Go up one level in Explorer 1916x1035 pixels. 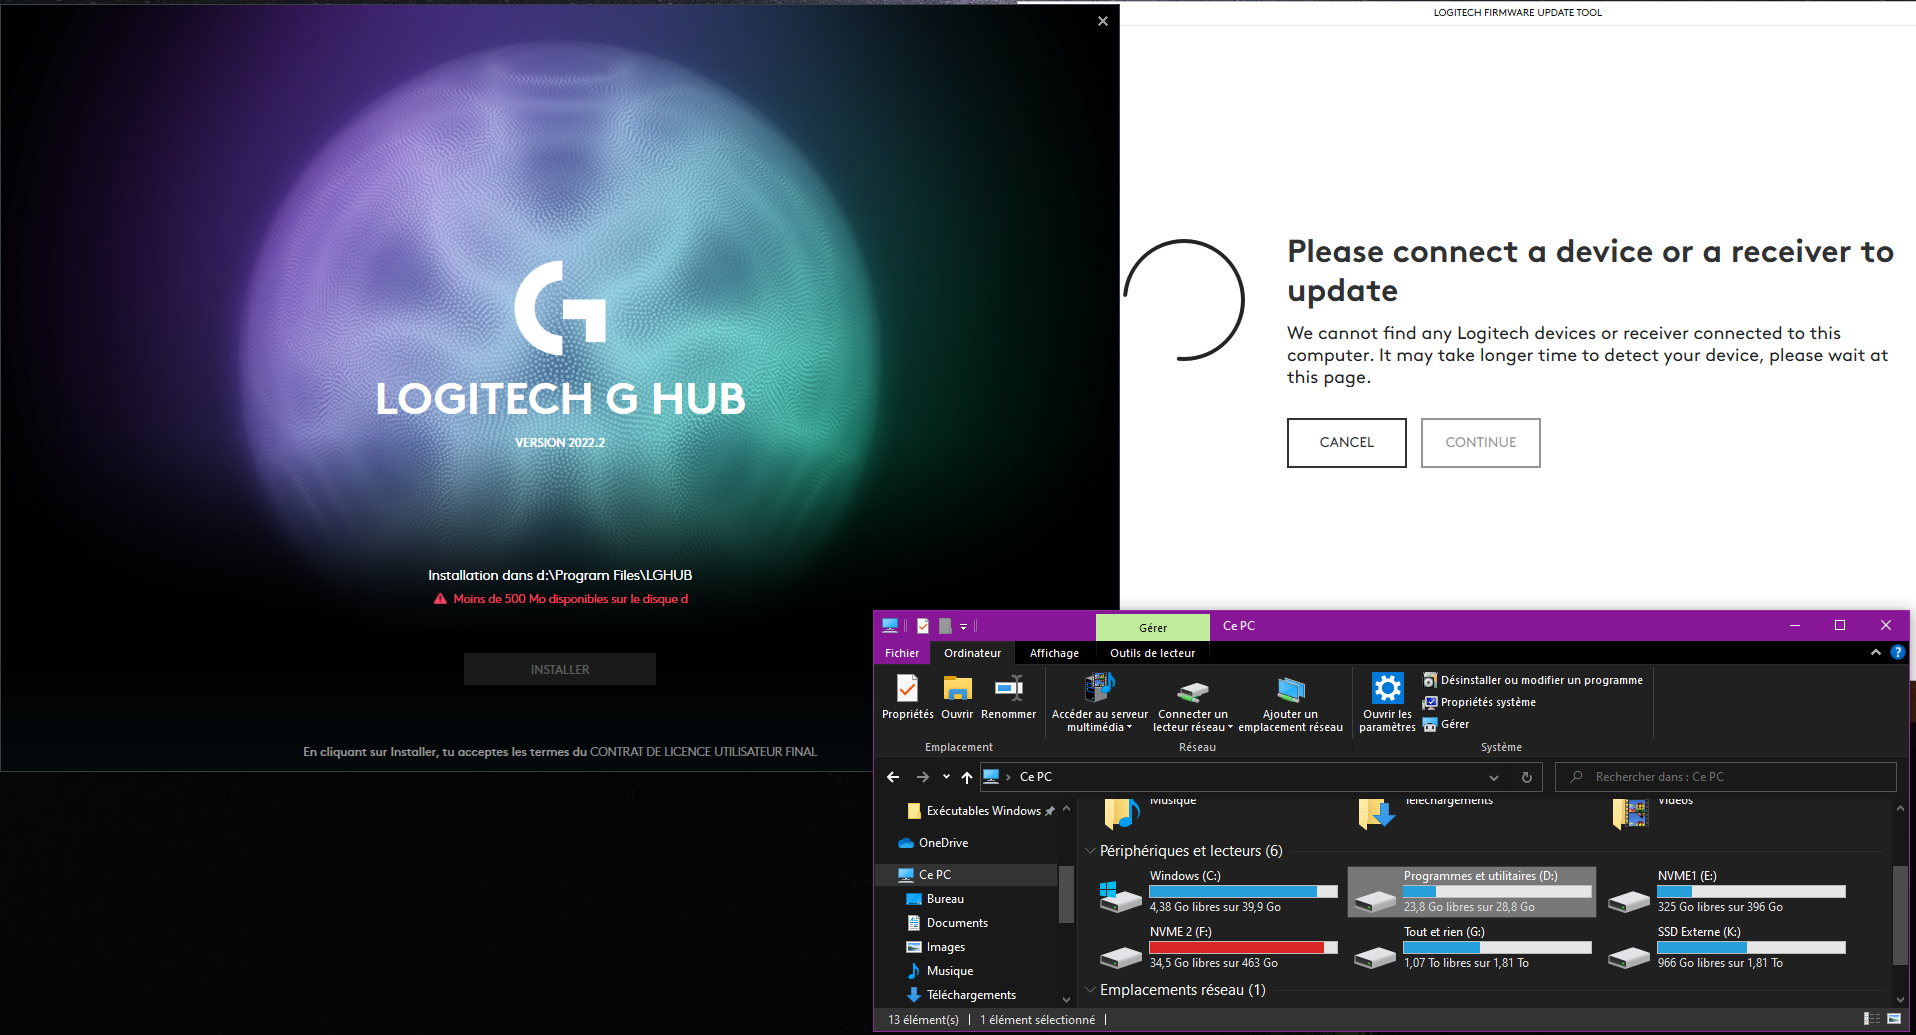(966, 777)
